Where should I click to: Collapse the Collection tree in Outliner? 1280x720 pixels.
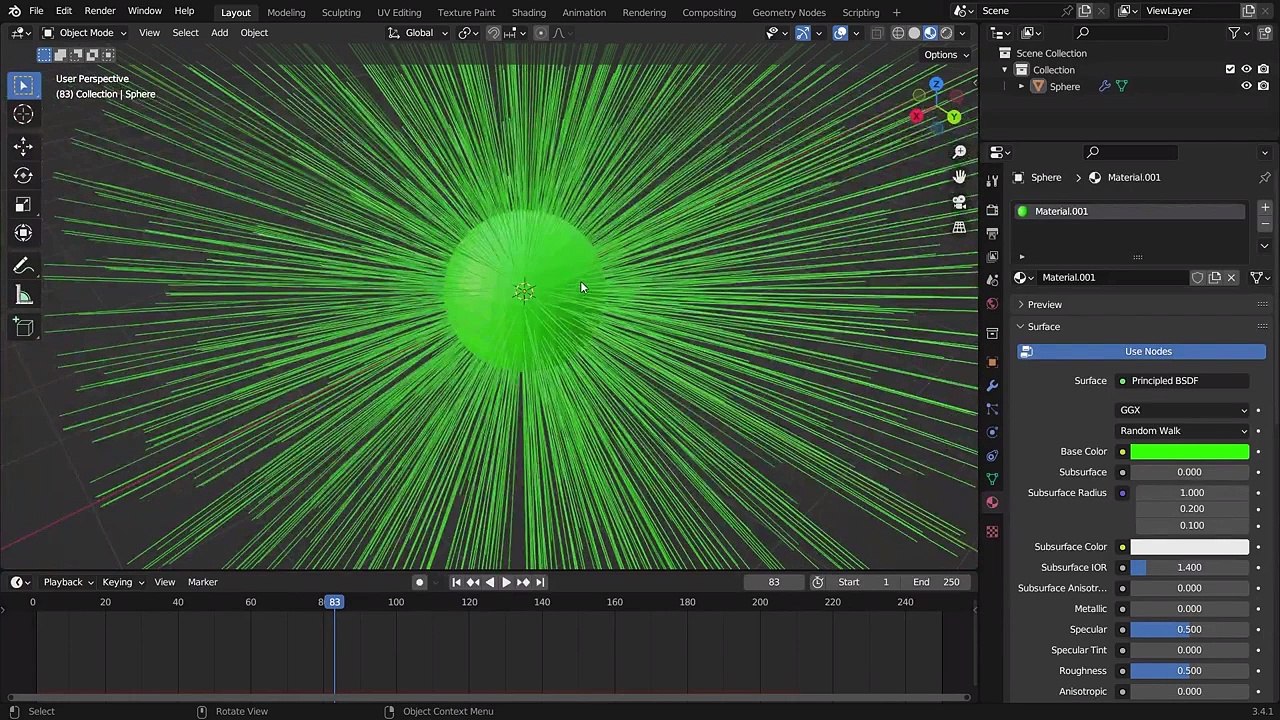[x=1005, y=70]
